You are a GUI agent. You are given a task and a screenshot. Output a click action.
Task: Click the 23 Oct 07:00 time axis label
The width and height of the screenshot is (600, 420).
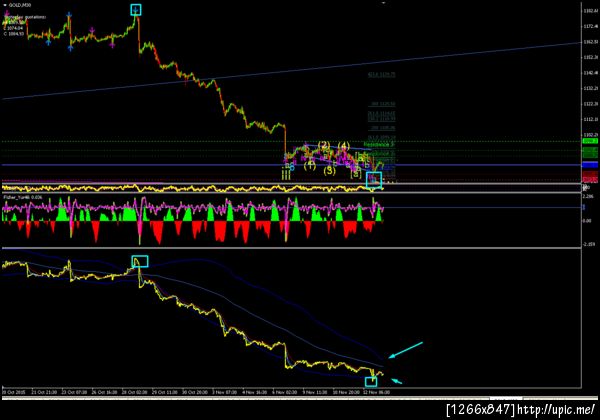(x=74, y=392)
